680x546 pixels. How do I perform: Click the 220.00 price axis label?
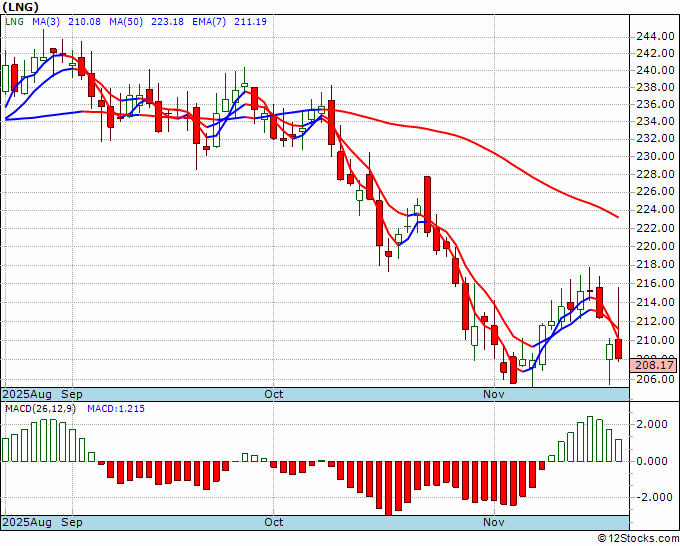tap(655, 246)
